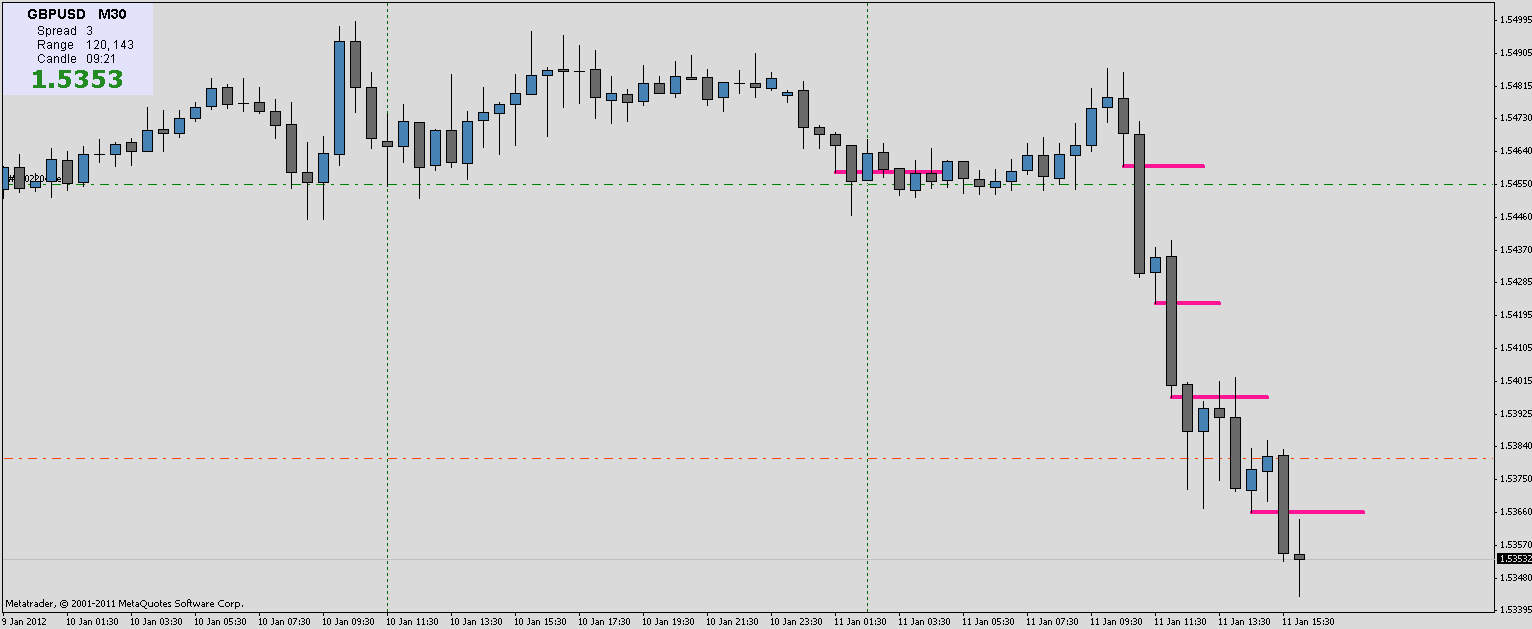Click the 11 Jan 15:30 time label
Image resolution: width=1532 pixels, height=629 pixels.
click(x=1308, y=622)
